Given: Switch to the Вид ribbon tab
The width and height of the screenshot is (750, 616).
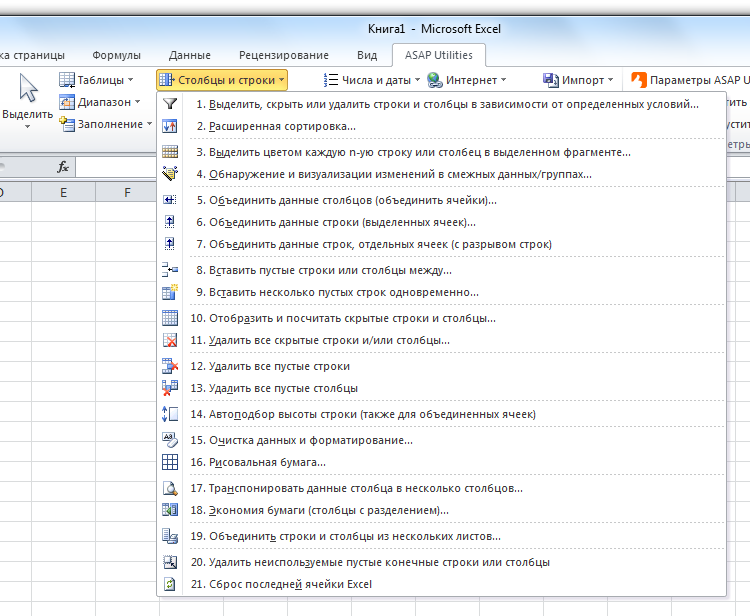Looking at the screenshot, I should tap(367, 55).
